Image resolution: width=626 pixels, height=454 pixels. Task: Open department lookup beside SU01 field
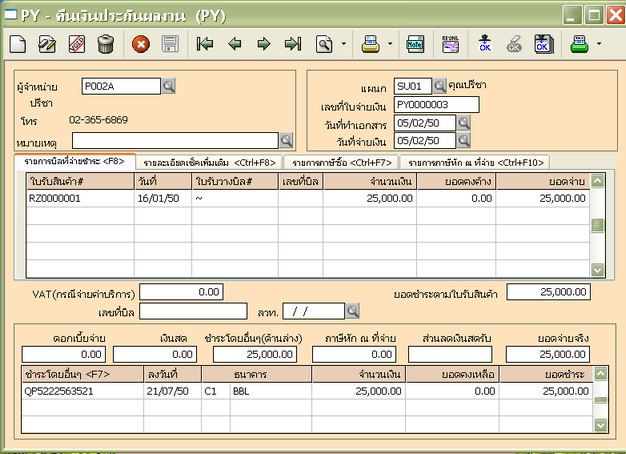point(441,86)
